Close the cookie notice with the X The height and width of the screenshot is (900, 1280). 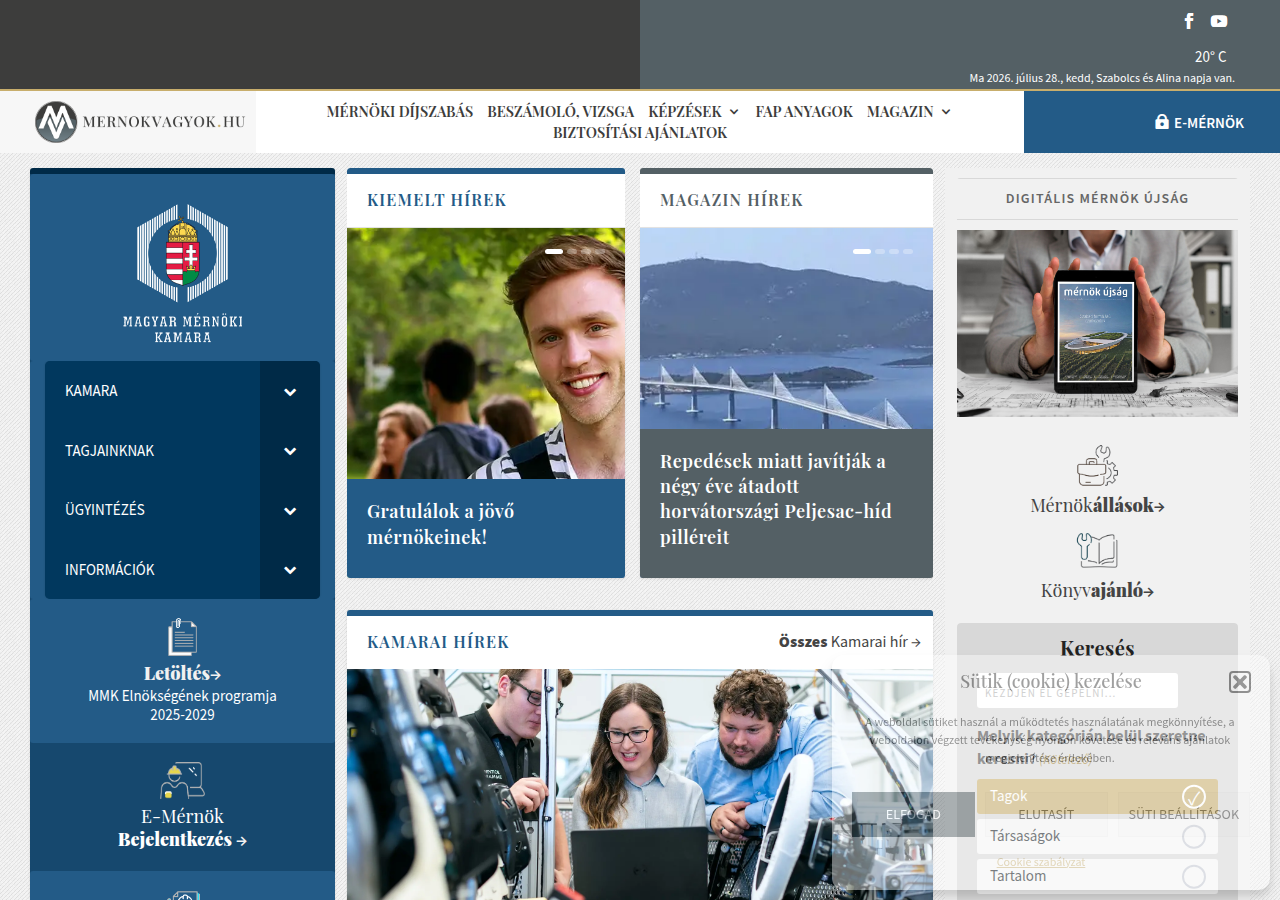[x=1240, y=682]
